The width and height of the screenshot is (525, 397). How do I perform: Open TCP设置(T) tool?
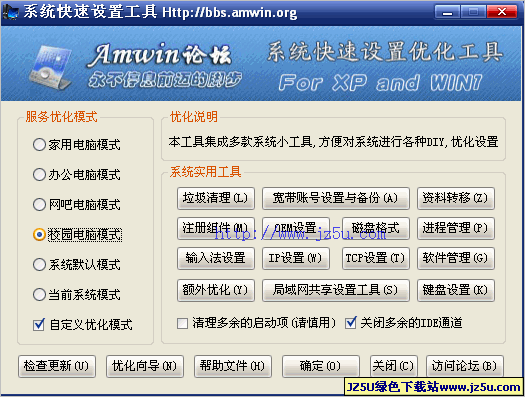click(376, 258)
